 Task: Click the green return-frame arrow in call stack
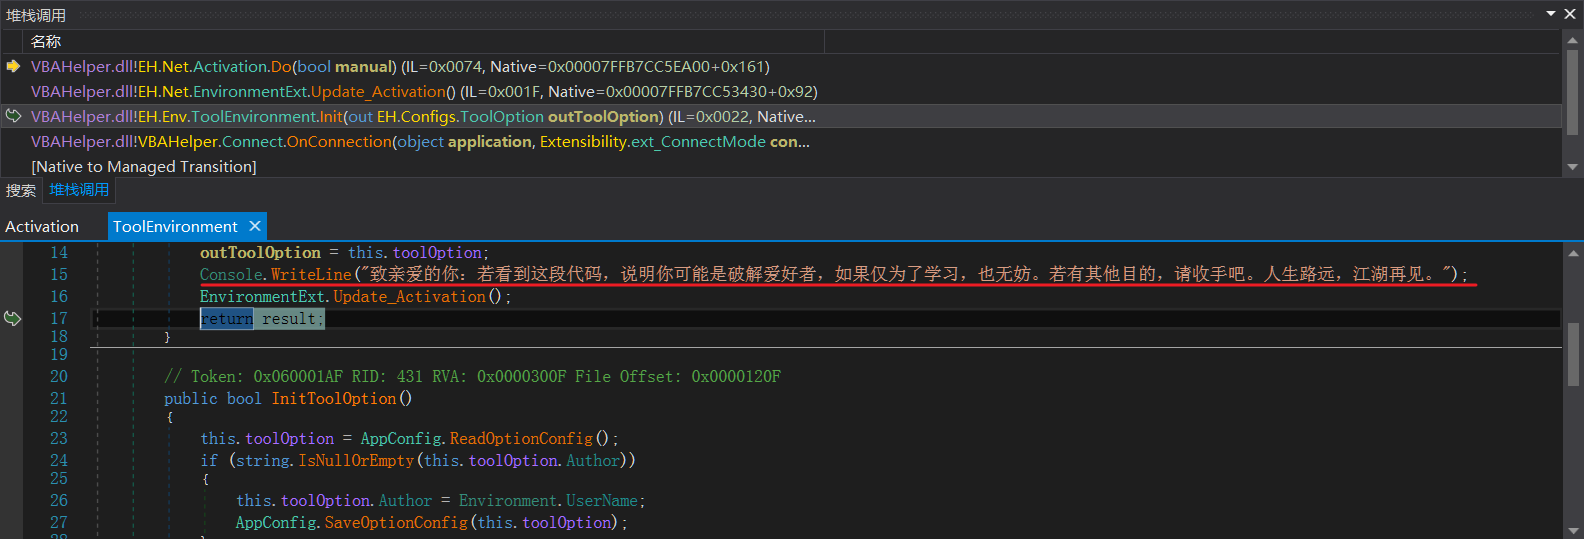click(13, 116)
